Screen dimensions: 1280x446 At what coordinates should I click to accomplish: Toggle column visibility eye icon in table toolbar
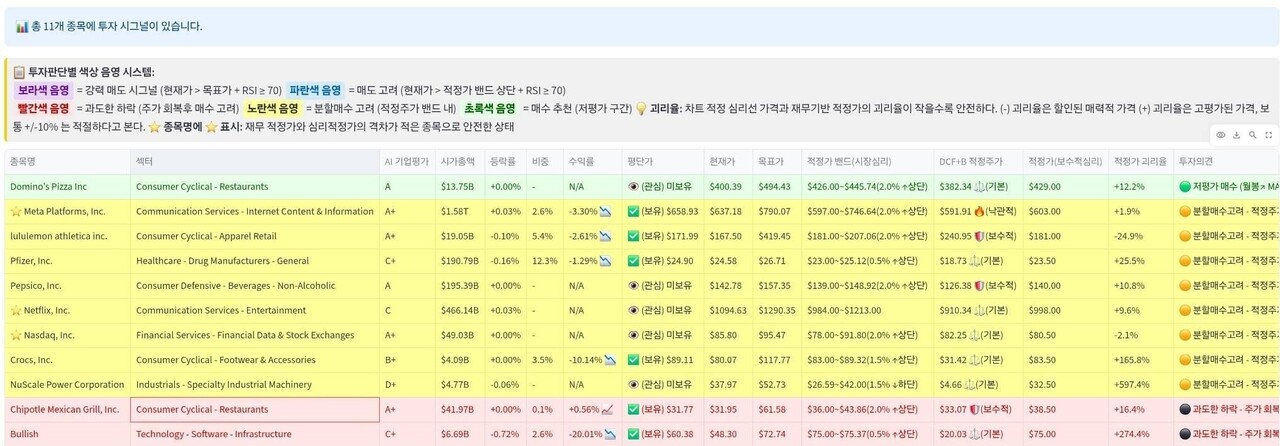tap(1220, 135)
